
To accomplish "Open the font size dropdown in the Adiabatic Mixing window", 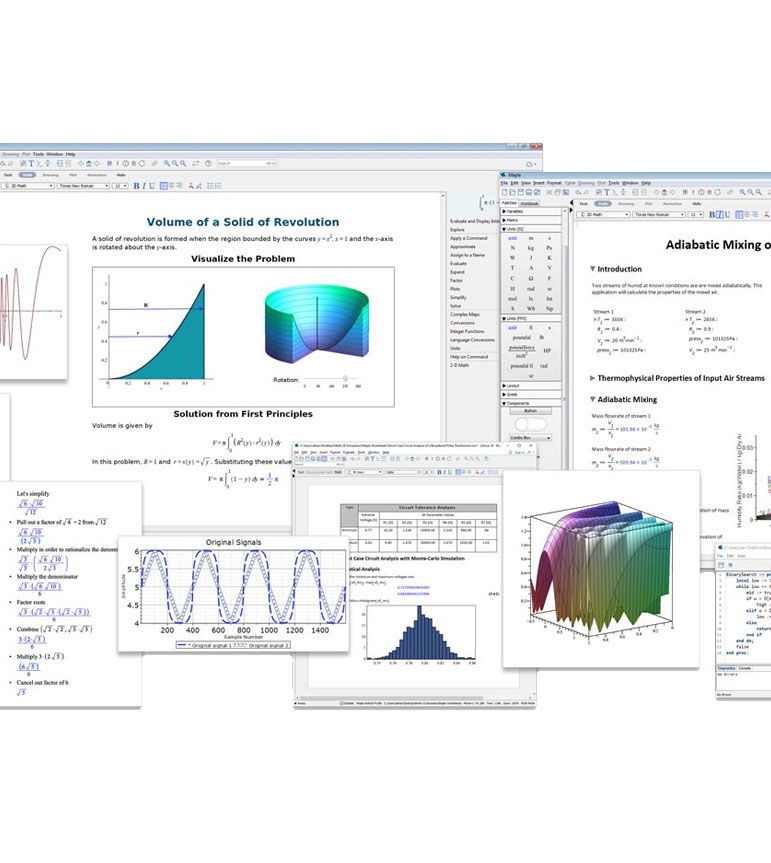I will click(x=696, y=215).
